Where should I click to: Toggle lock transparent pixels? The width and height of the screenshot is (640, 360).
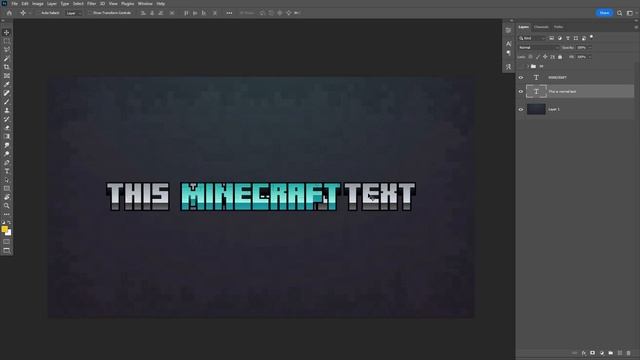click(530, 57)
